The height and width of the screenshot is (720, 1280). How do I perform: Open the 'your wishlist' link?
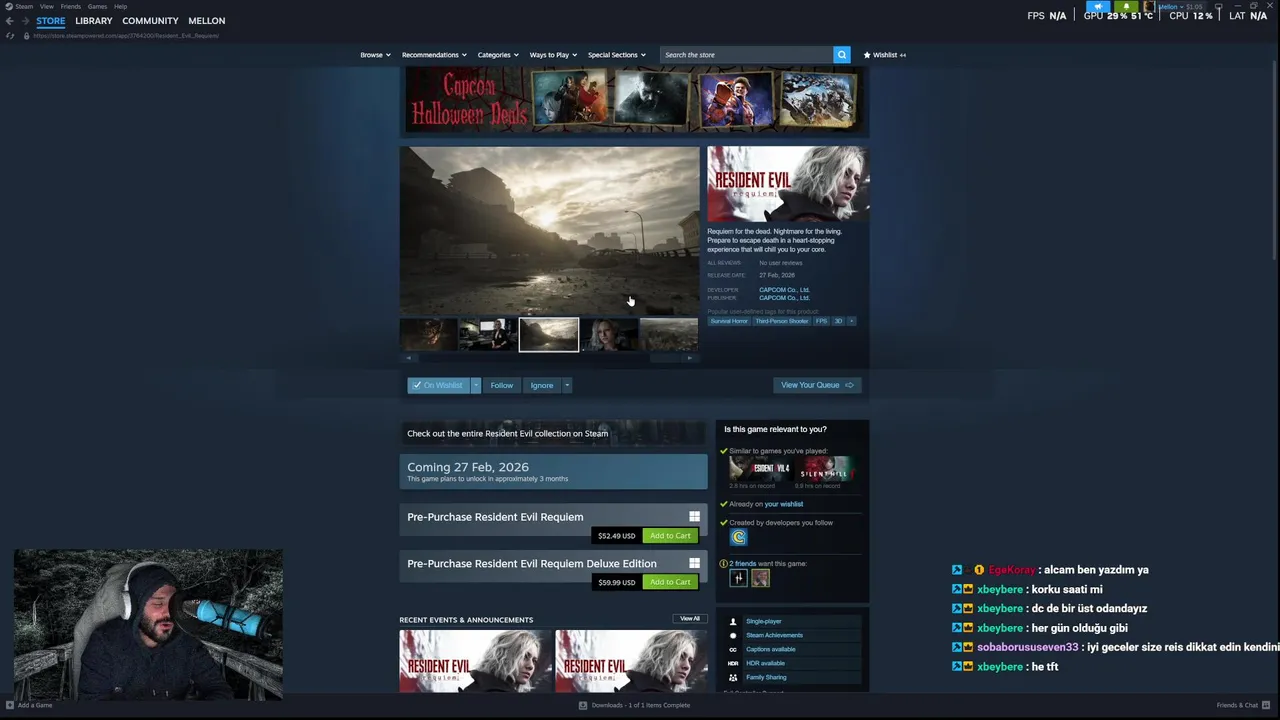[x=783, y=504]
